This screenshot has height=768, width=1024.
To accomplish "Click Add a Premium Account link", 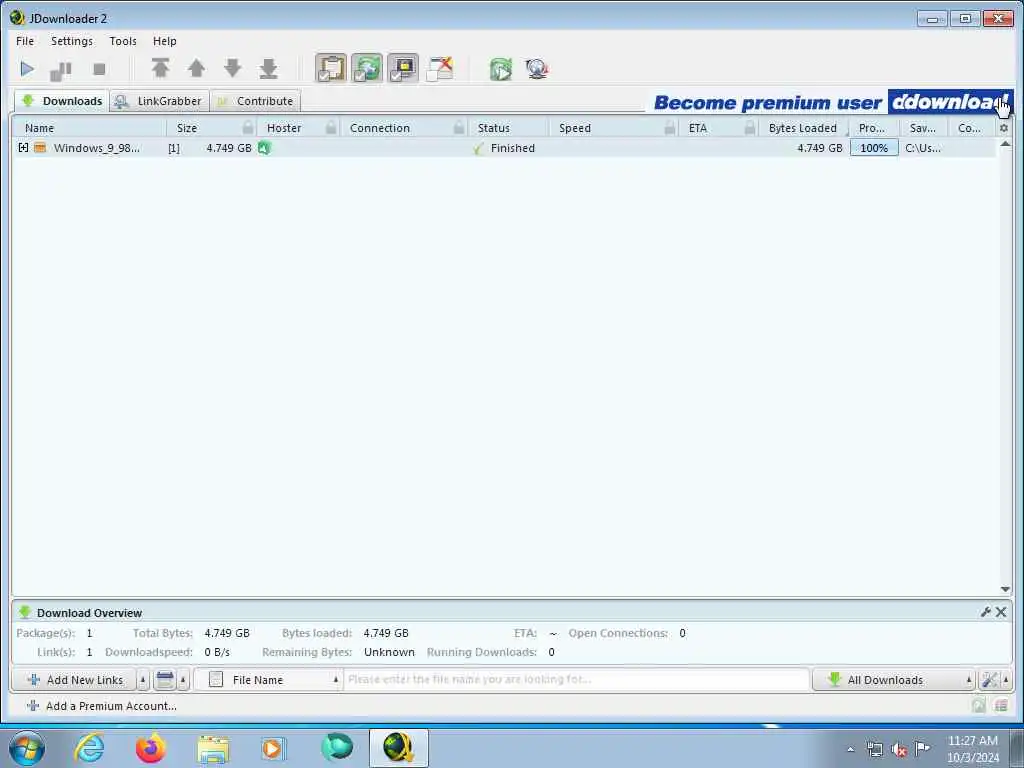I will (x=102, y=706).
